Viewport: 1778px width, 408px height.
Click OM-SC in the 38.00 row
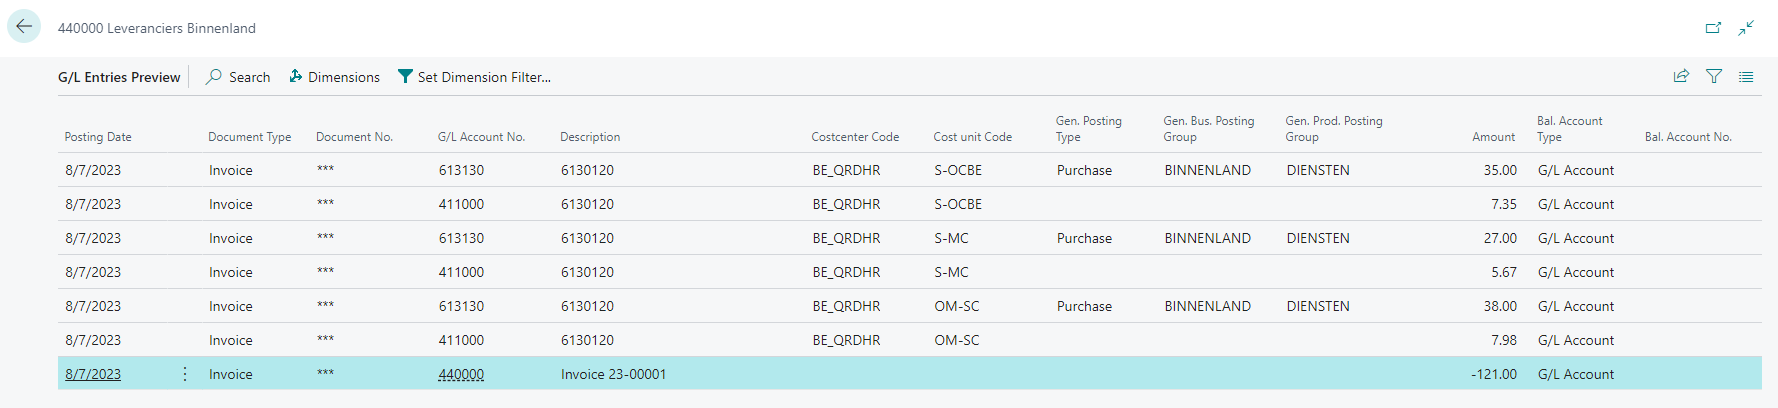[x=957, y=306]
